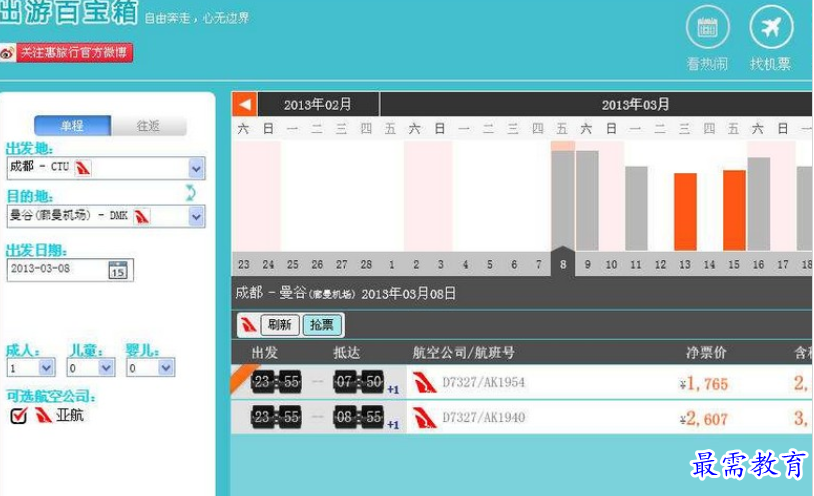Swap departure and destination arrow icon

point(191,193)
